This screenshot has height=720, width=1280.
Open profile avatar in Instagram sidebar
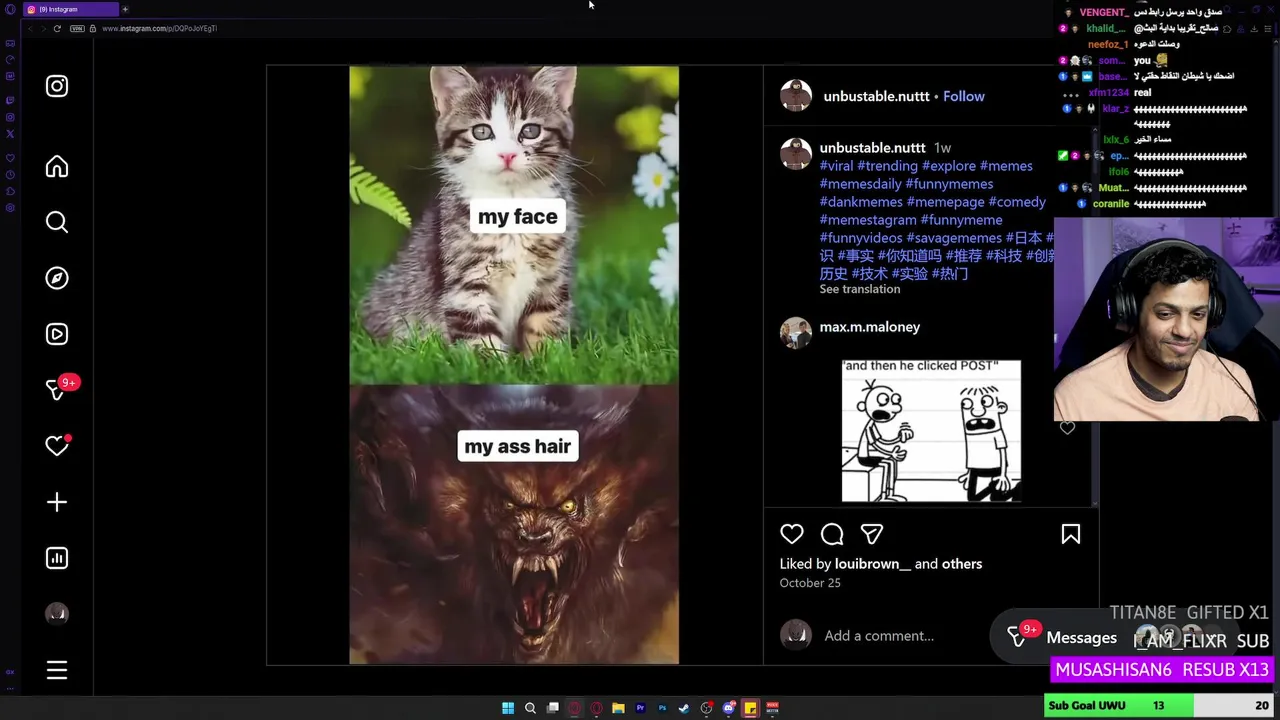(x=57, y=614)
